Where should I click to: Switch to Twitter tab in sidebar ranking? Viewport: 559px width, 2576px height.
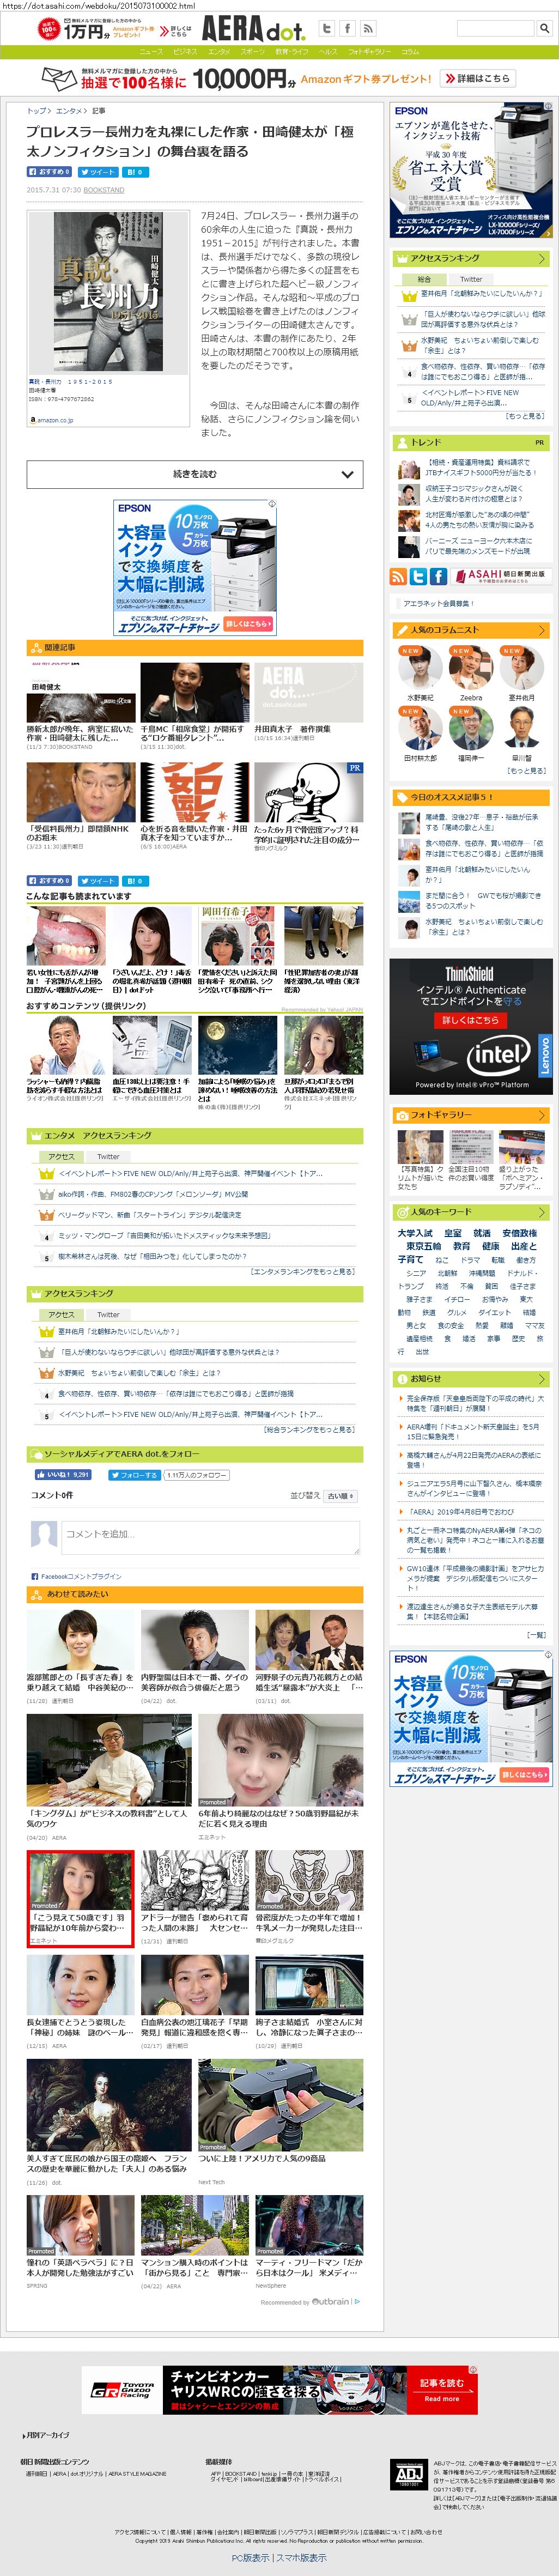(x=470, y=279)
